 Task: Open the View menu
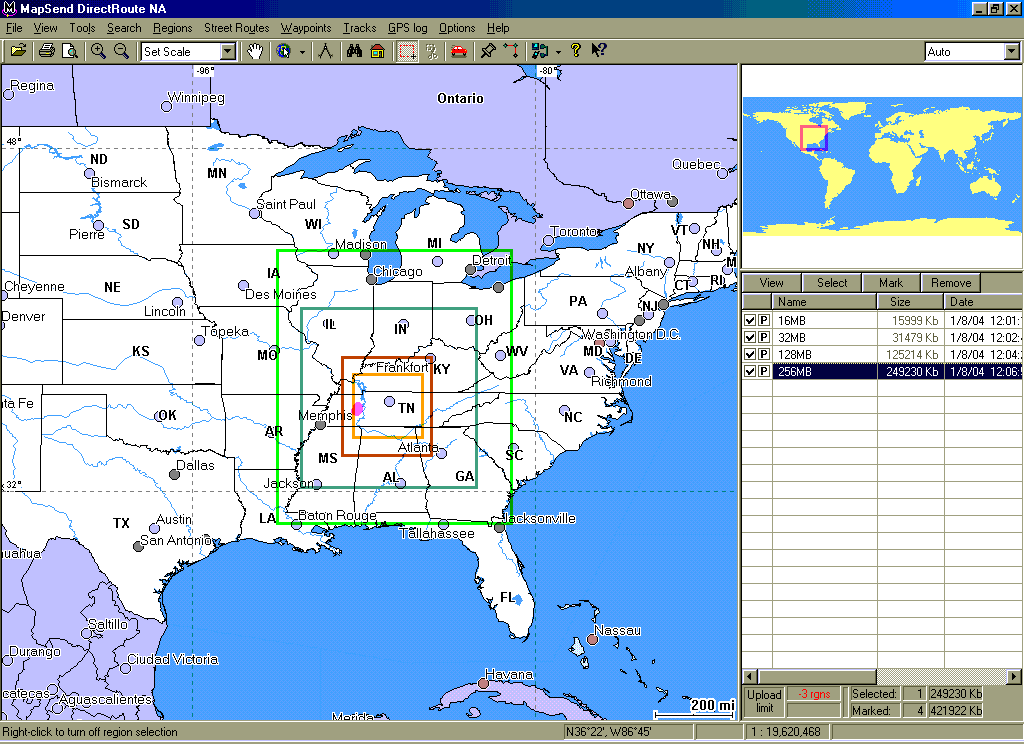(46, 28)
